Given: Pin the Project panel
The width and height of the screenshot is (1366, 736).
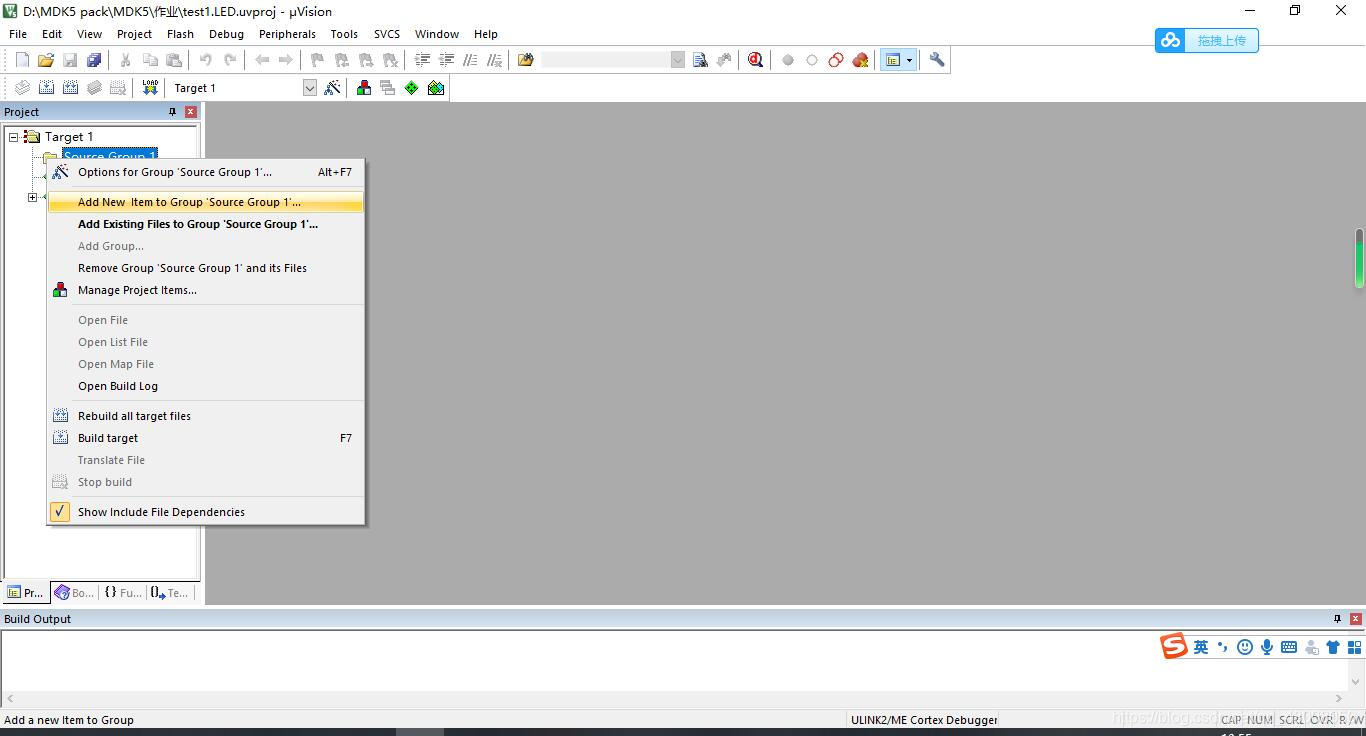Looking at the screenshot, I should click(x=172, y=112).
